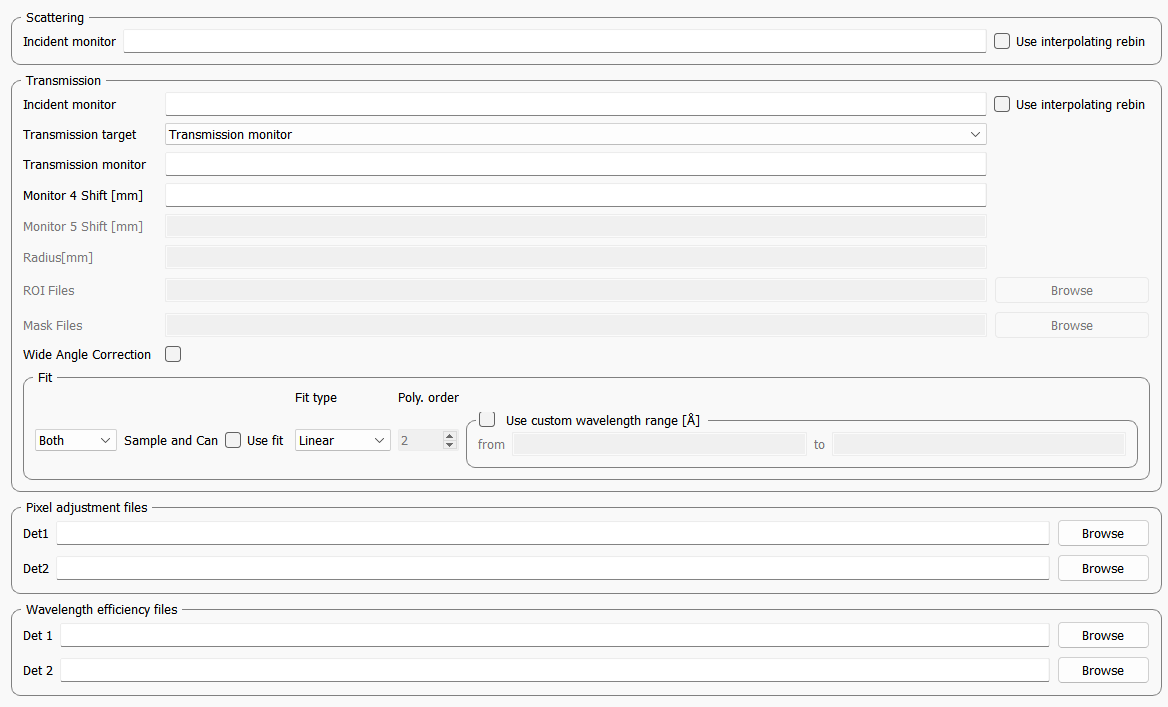Browse for Det 1 wavelength efficiency file

coord(1102,636)
